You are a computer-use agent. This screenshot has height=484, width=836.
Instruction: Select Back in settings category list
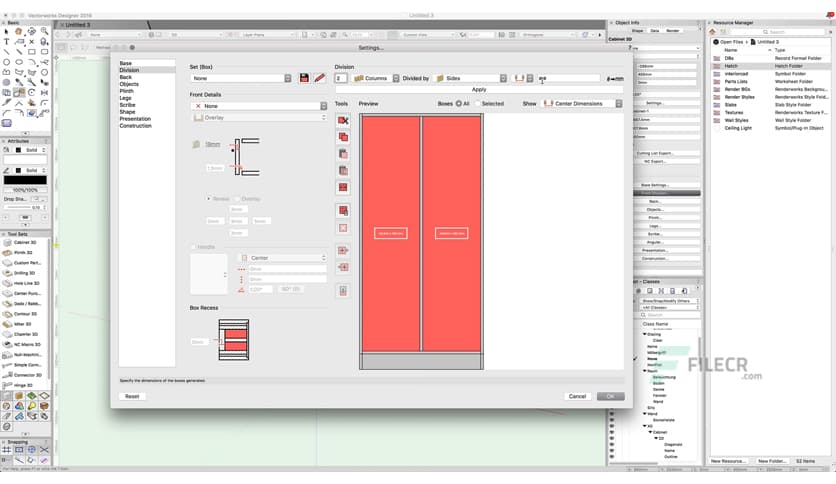(125, 77)
